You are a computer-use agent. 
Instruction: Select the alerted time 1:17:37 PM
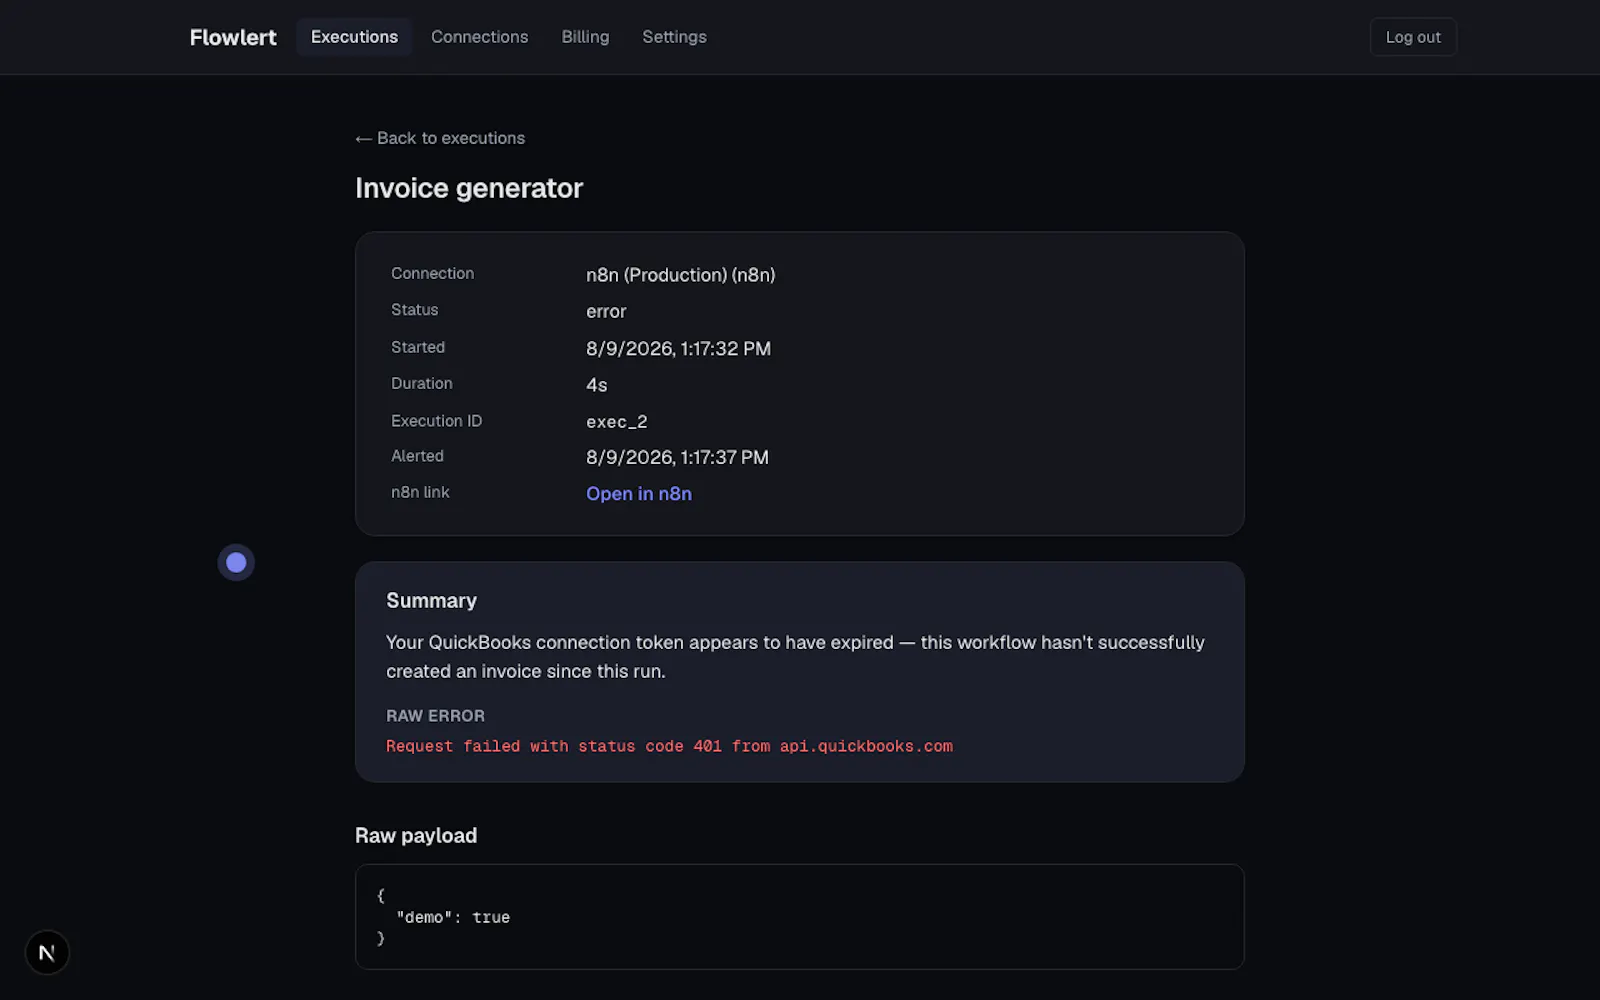click(x=678, y=457)
